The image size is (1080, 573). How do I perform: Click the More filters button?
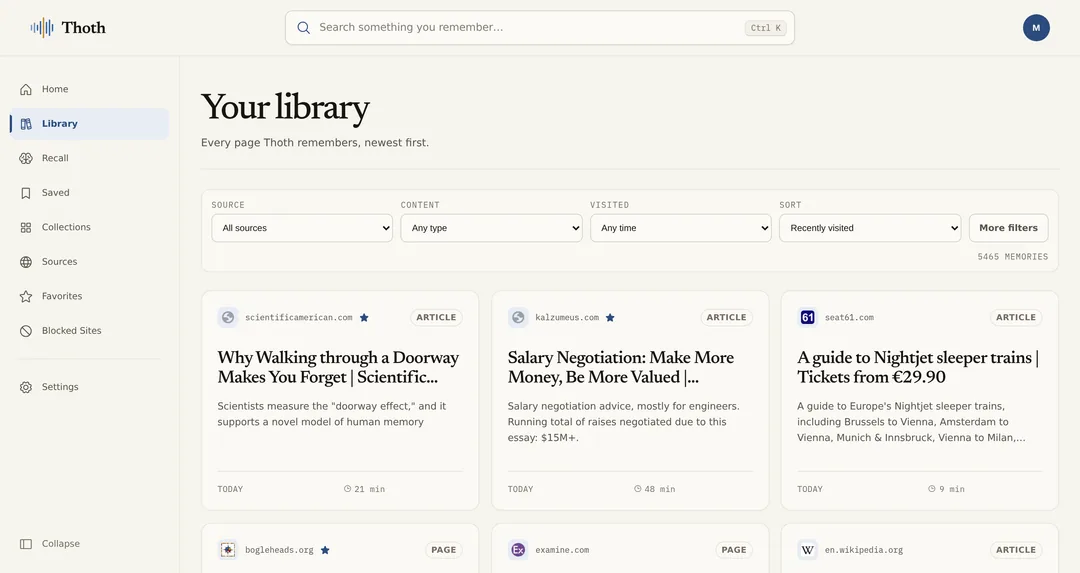[x=1008, y=228]
